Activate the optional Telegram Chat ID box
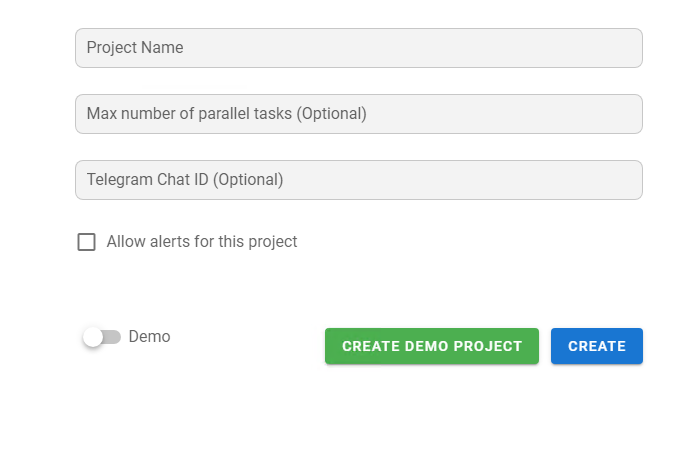Image resolution: width=684 pixels, height=453 pixels. 358,180
